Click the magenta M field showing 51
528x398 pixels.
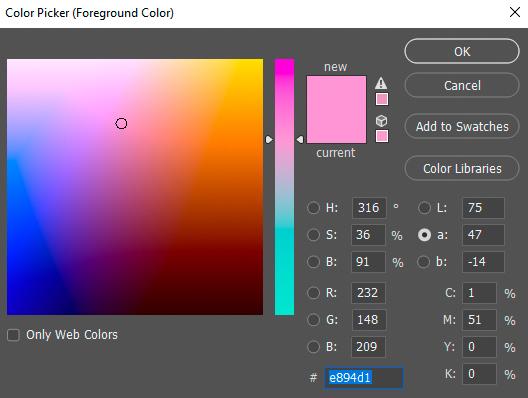[479, 320]
